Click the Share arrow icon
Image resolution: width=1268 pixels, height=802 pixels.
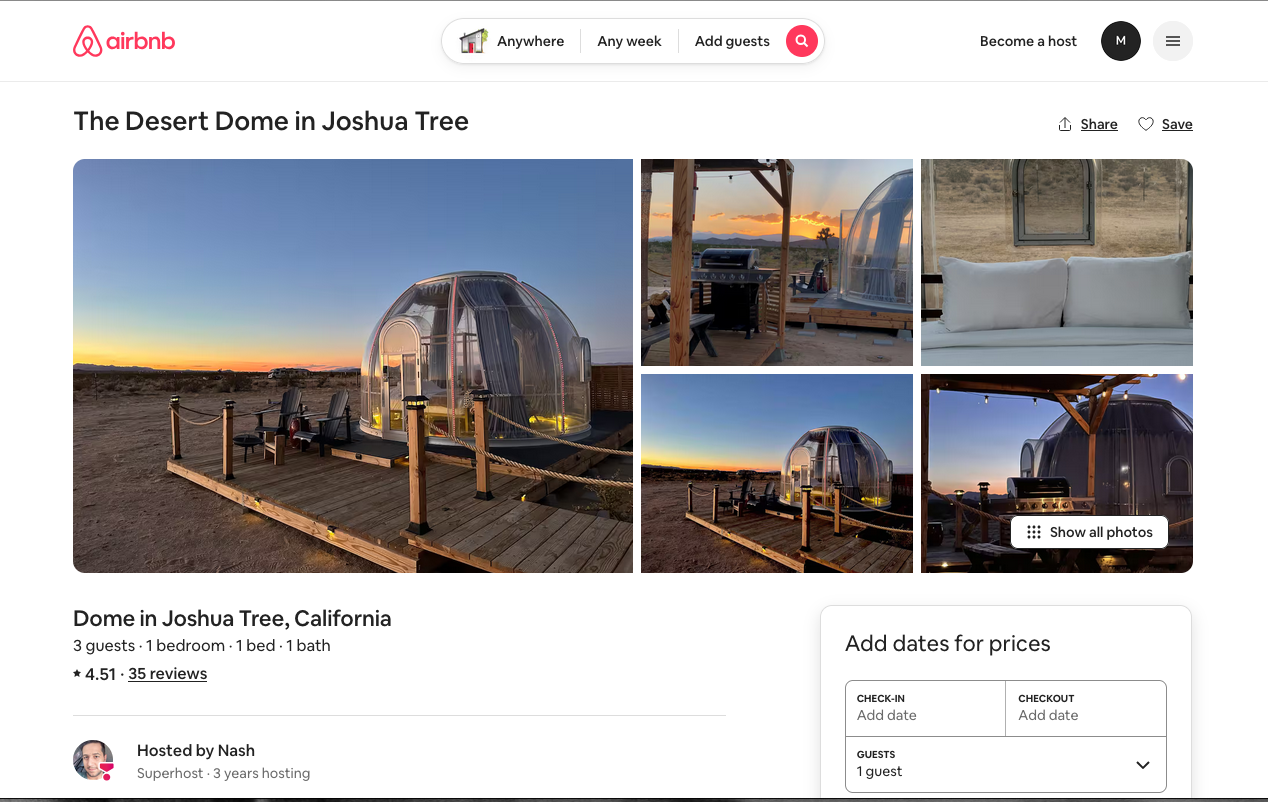(x=1065, y=124)
